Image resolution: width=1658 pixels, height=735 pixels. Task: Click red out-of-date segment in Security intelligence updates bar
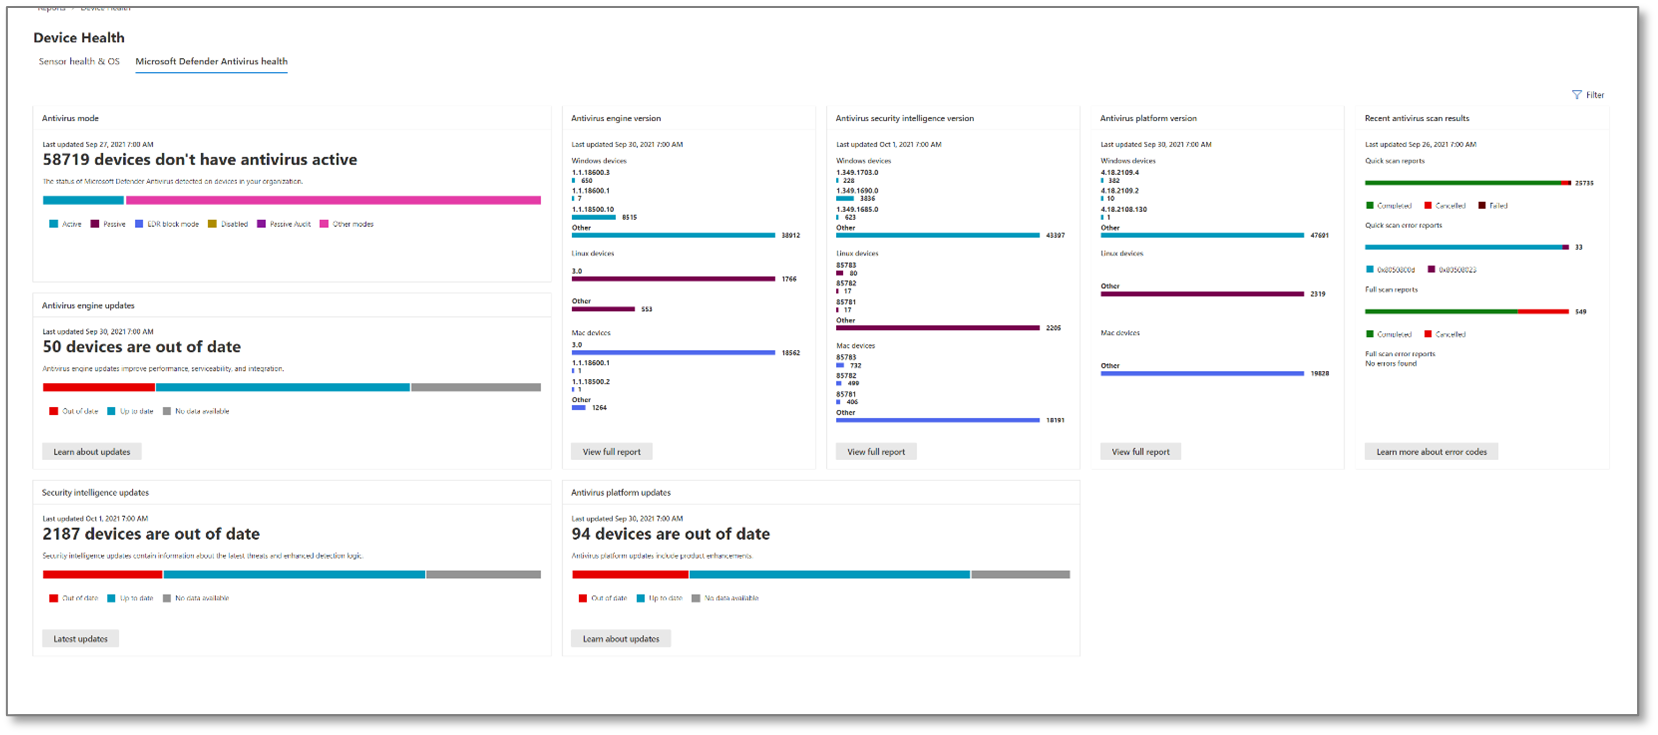102,575
